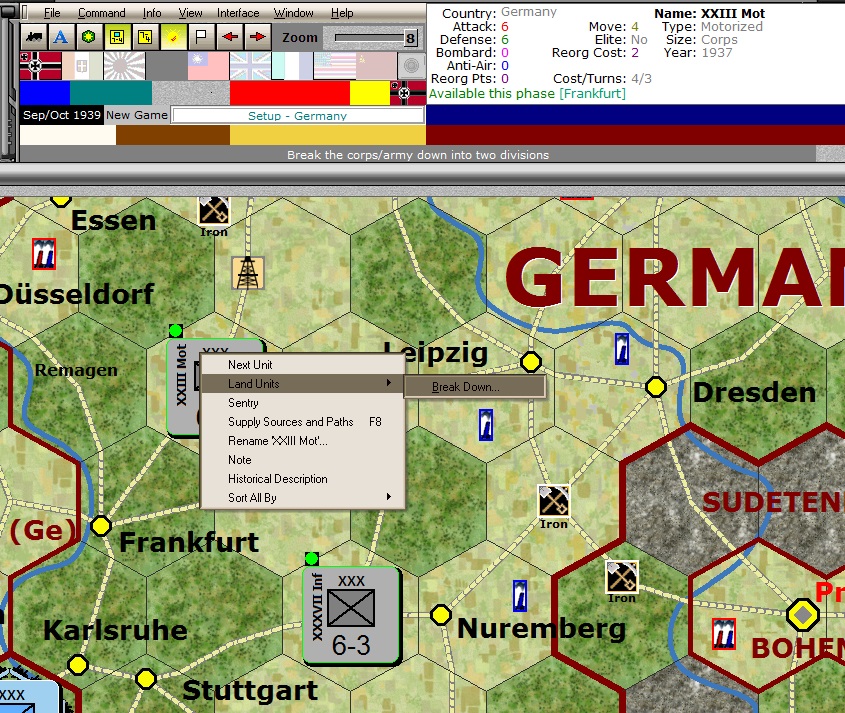This screenshot has width=845, height=713.
Task: Open the View menu
Action: click(x=190, y=13)
